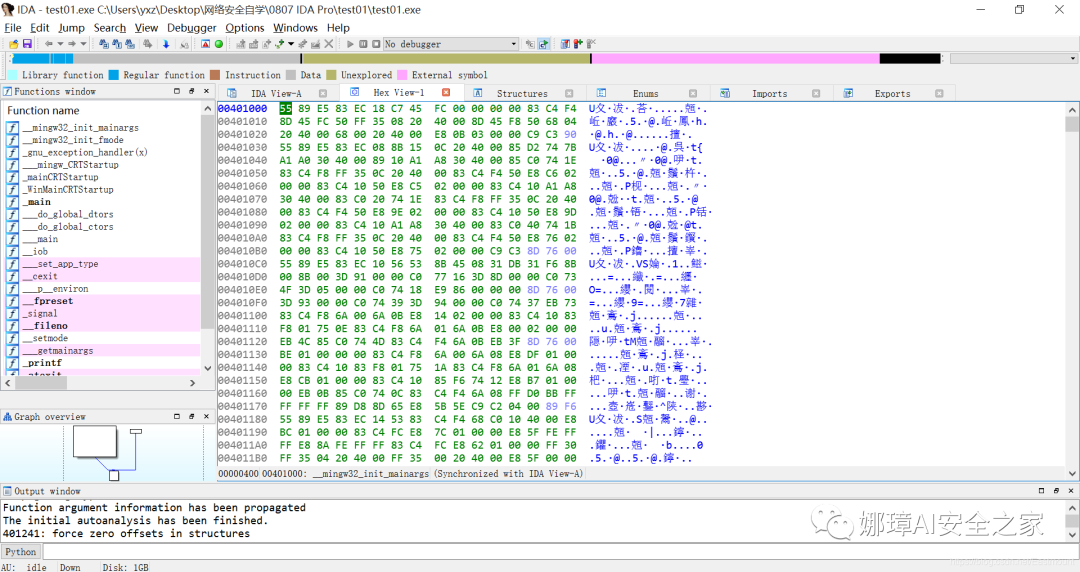Click the green cross-reference arrows icon
Screen dimensions: 1080x572
[280, 44]
